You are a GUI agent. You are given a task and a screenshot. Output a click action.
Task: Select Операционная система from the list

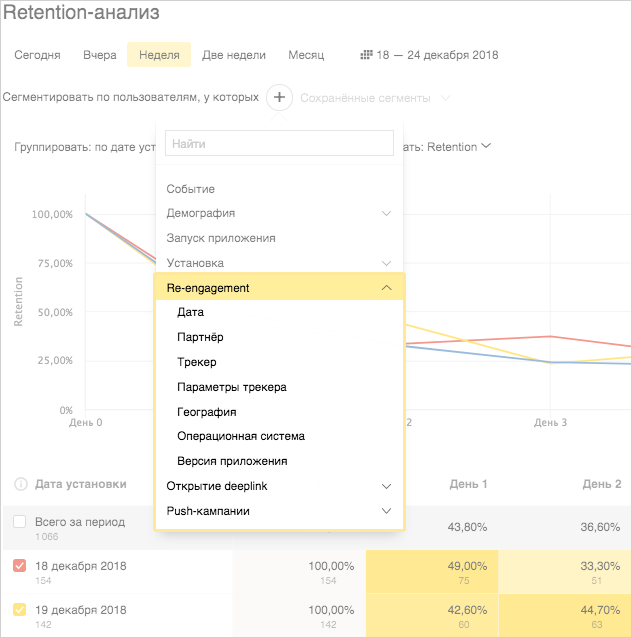tap(240, 436)
